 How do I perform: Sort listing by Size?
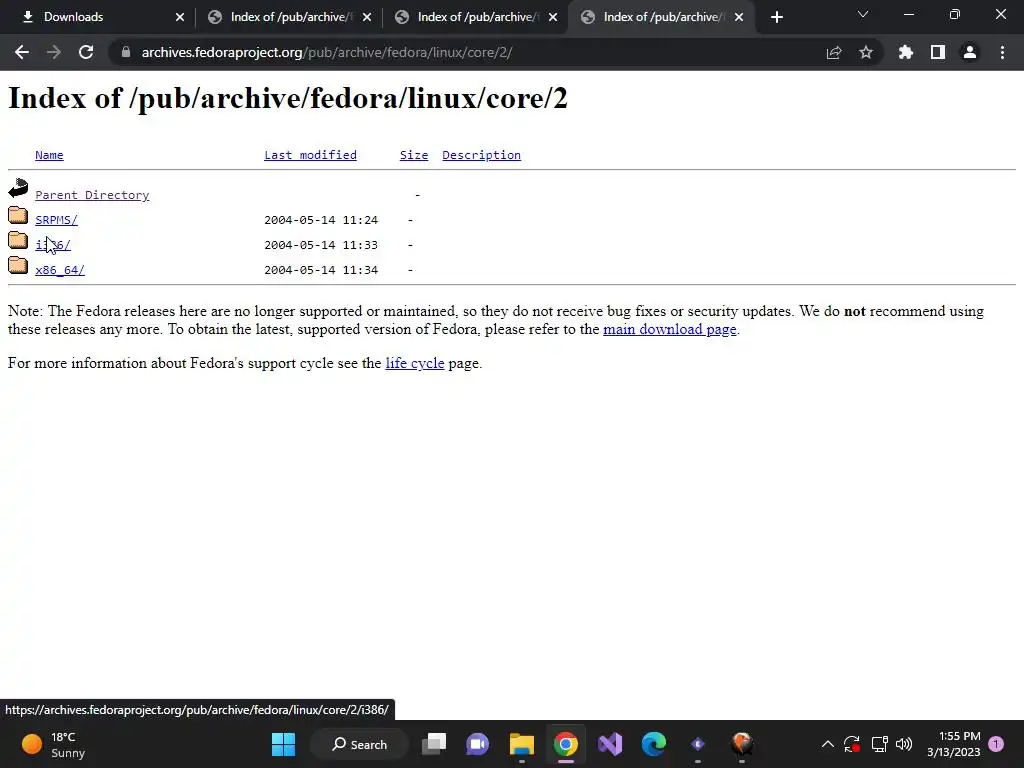coord(414,155)
